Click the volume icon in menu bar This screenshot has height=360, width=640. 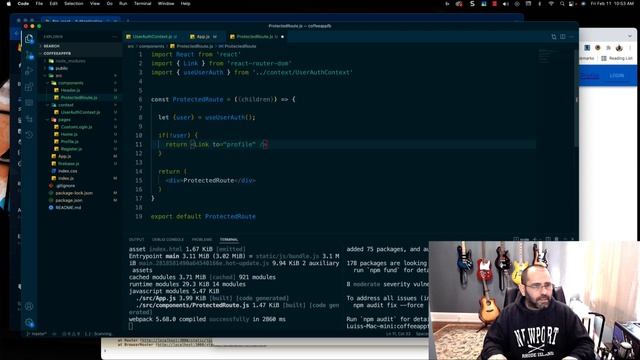506,4
